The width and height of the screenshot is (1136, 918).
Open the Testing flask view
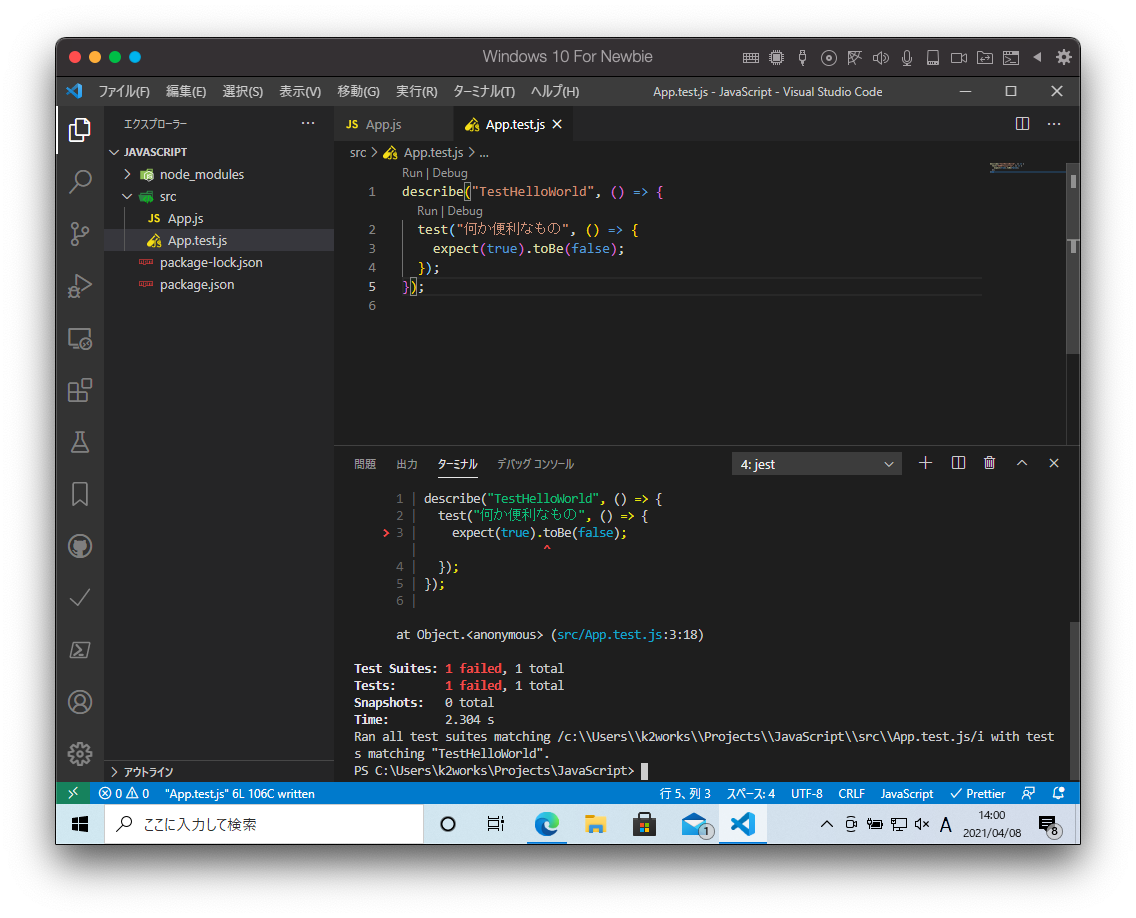(x=80, y=442)
